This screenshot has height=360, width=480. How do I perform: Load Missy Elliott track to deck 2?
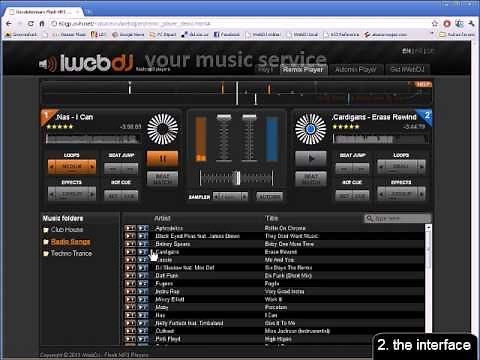[x=143, y=299]
